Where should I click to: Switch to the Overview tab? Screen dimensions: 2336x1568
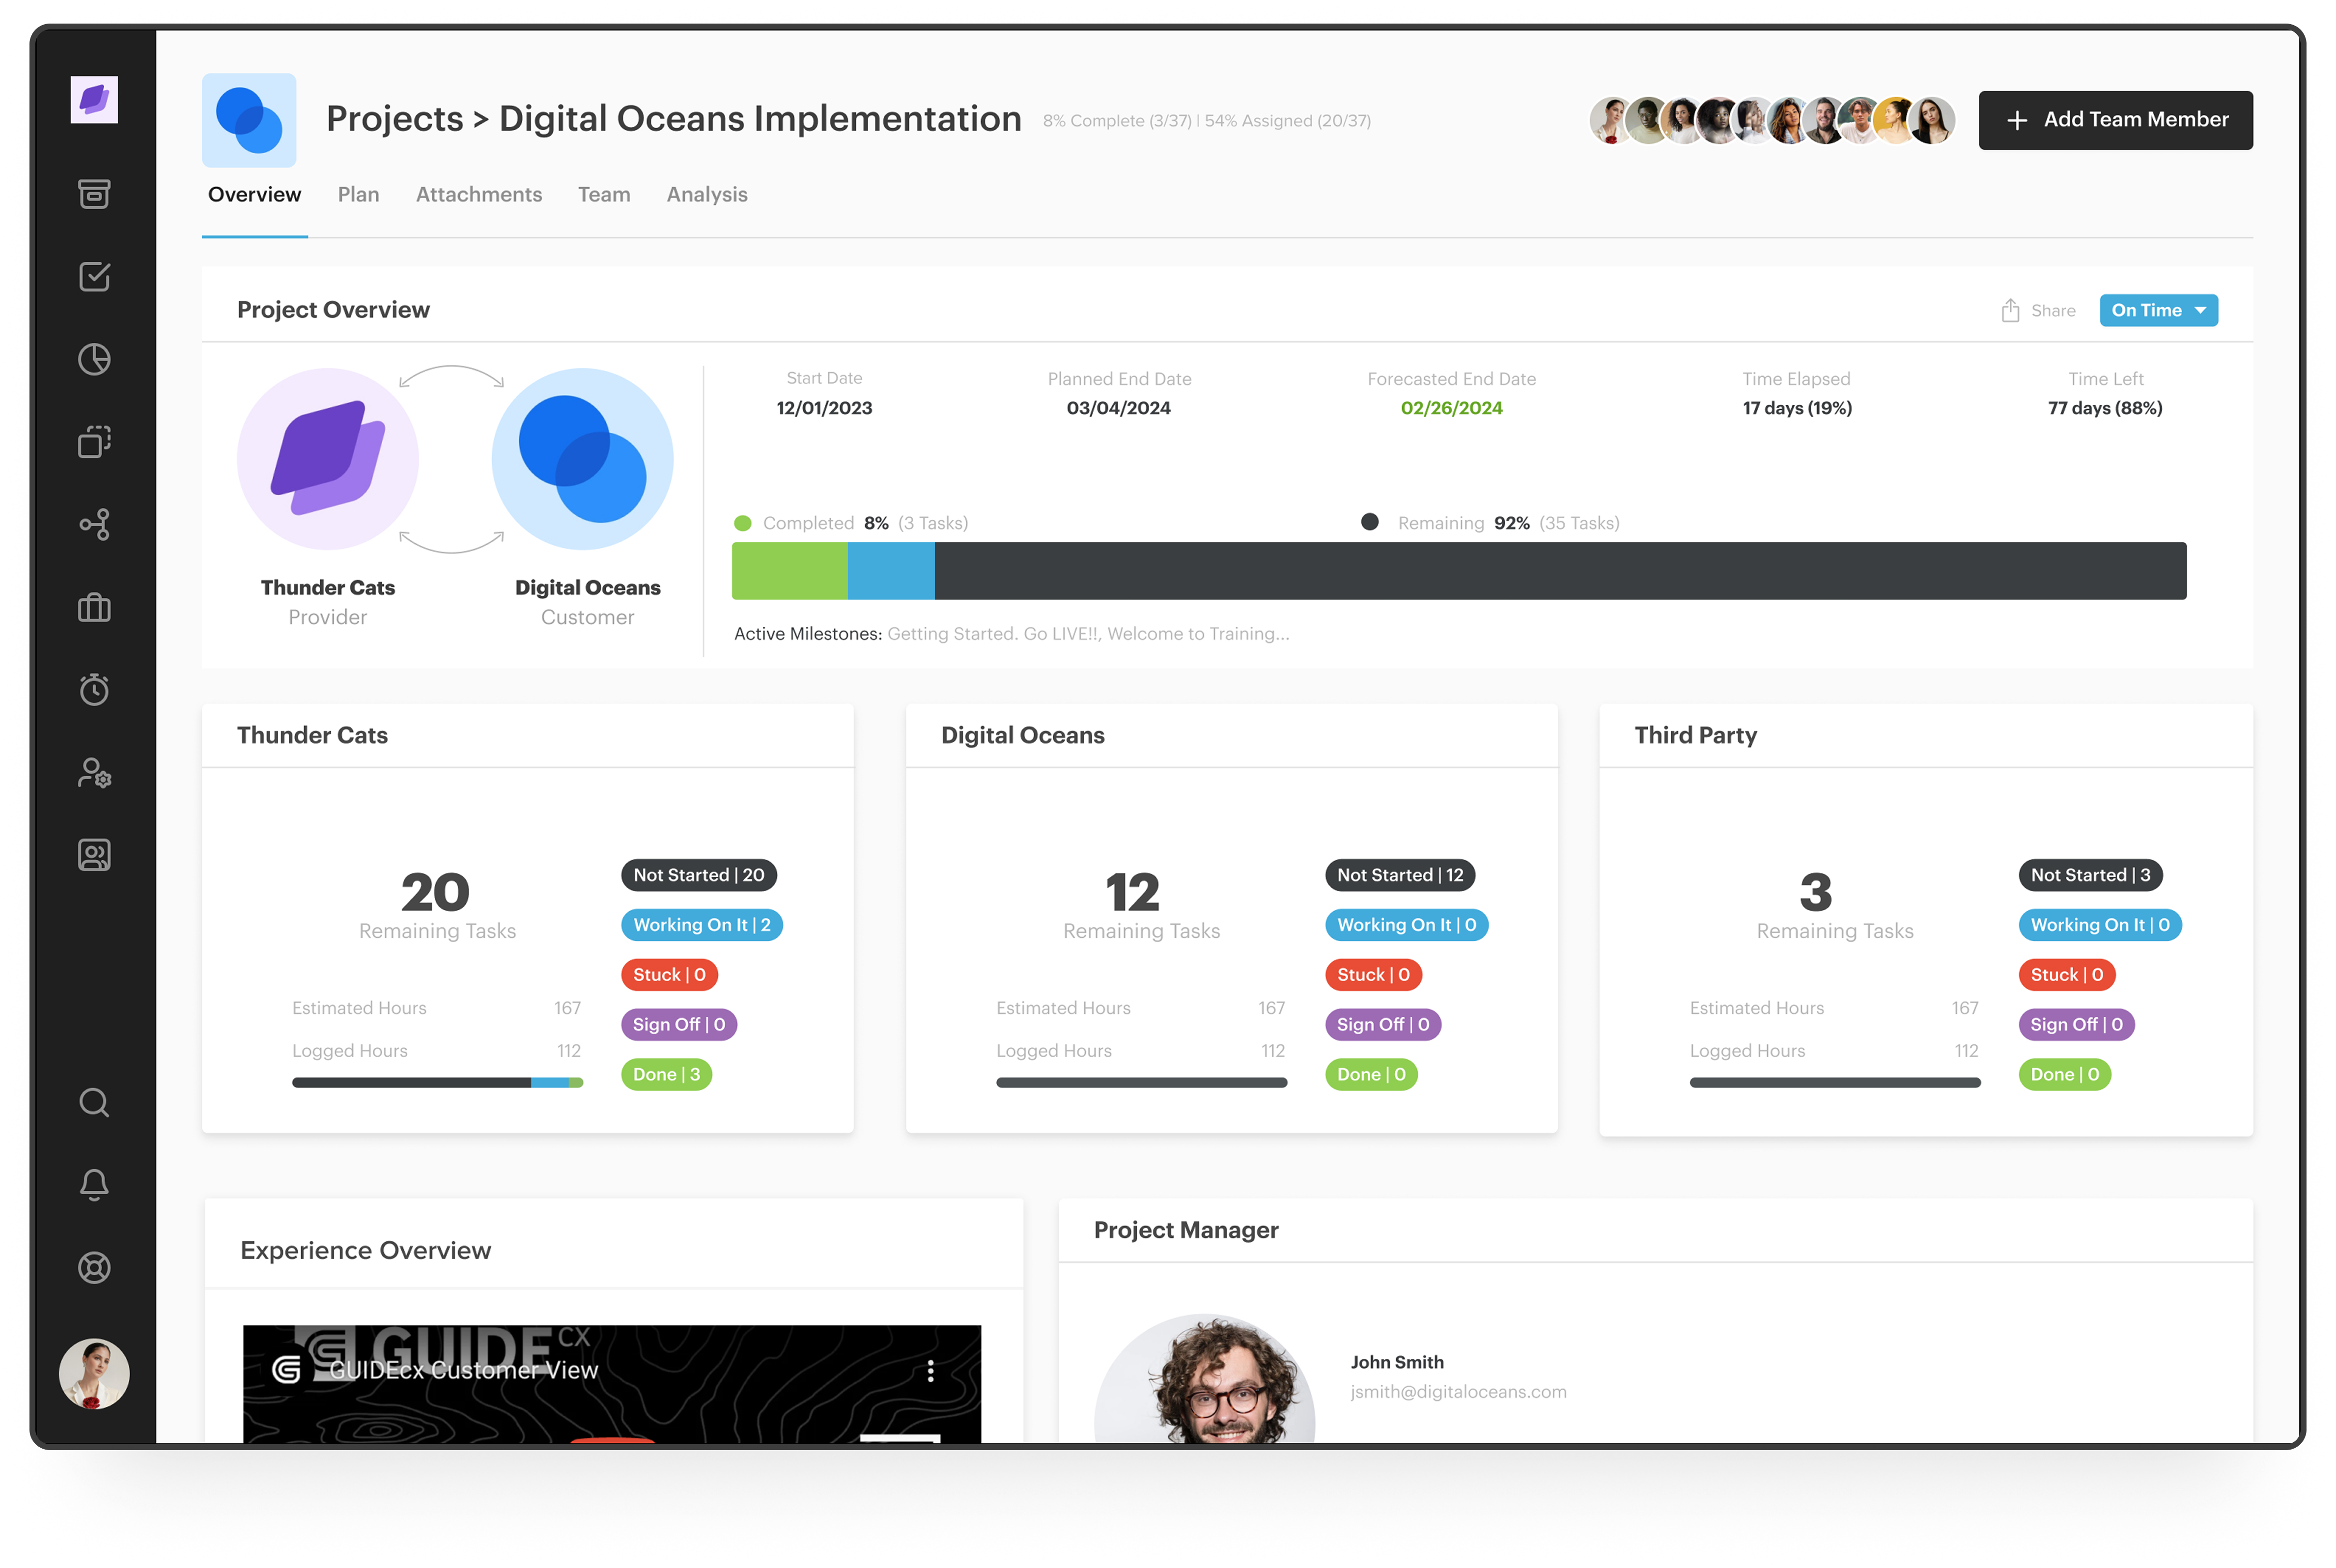(x=254, y=195)
